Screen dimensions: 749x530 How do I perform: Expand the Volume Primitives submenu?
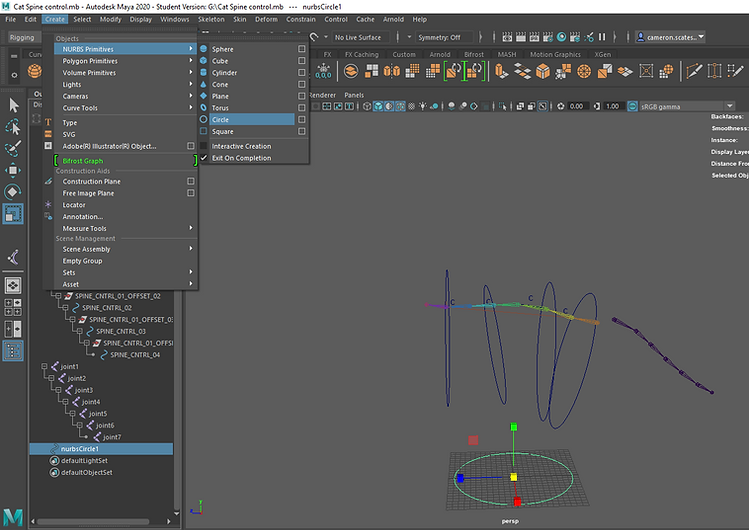click(125, 73)
